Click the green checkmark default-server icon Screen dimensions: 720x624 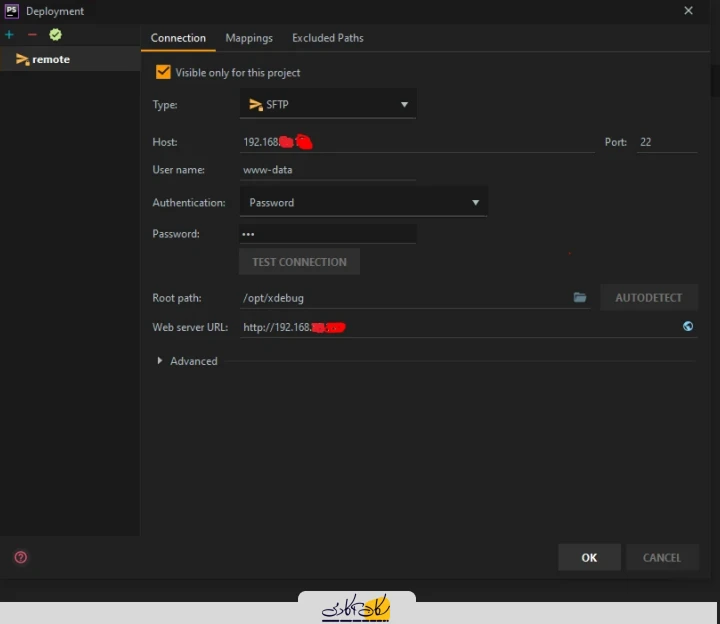pyautogui.click(x=55, y=35)
